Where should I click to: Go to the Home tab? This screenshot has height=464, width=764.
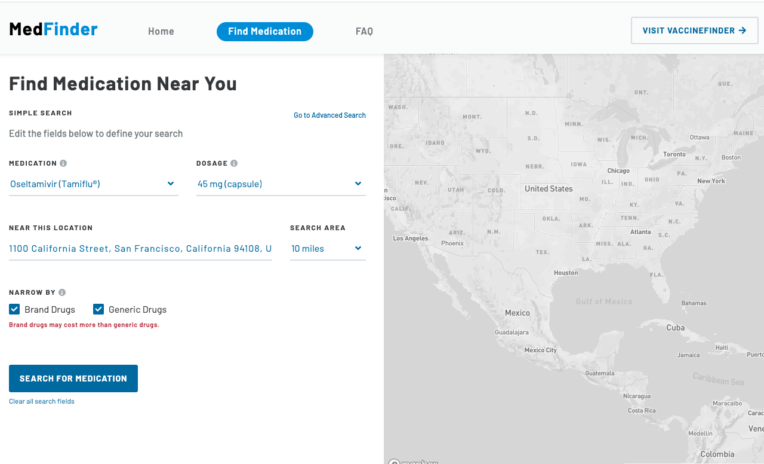click(161, 31)
